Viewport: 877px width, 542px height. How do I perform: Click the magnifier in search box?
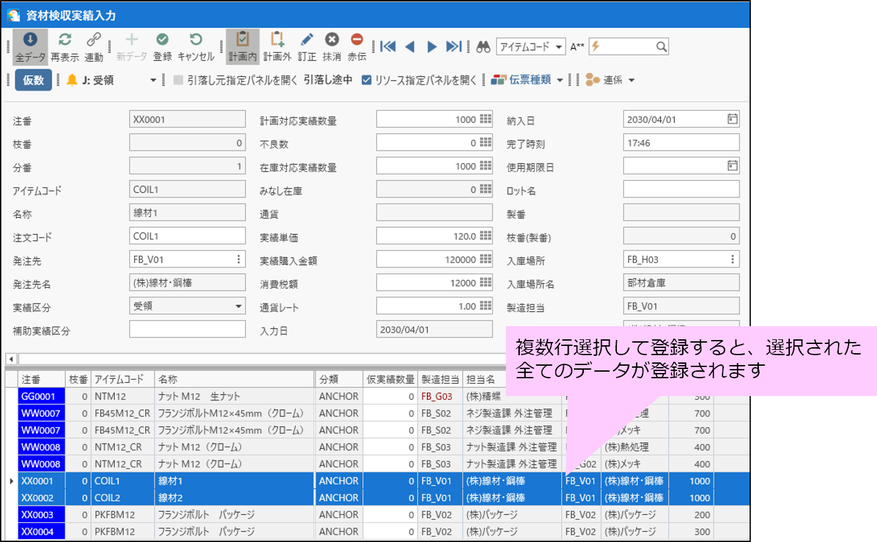(x=661, y=46)
